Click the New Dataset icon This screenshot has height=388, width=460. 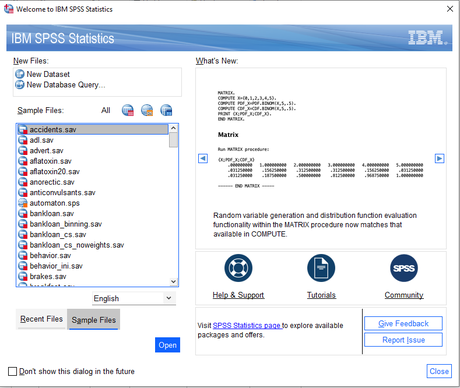20,74
